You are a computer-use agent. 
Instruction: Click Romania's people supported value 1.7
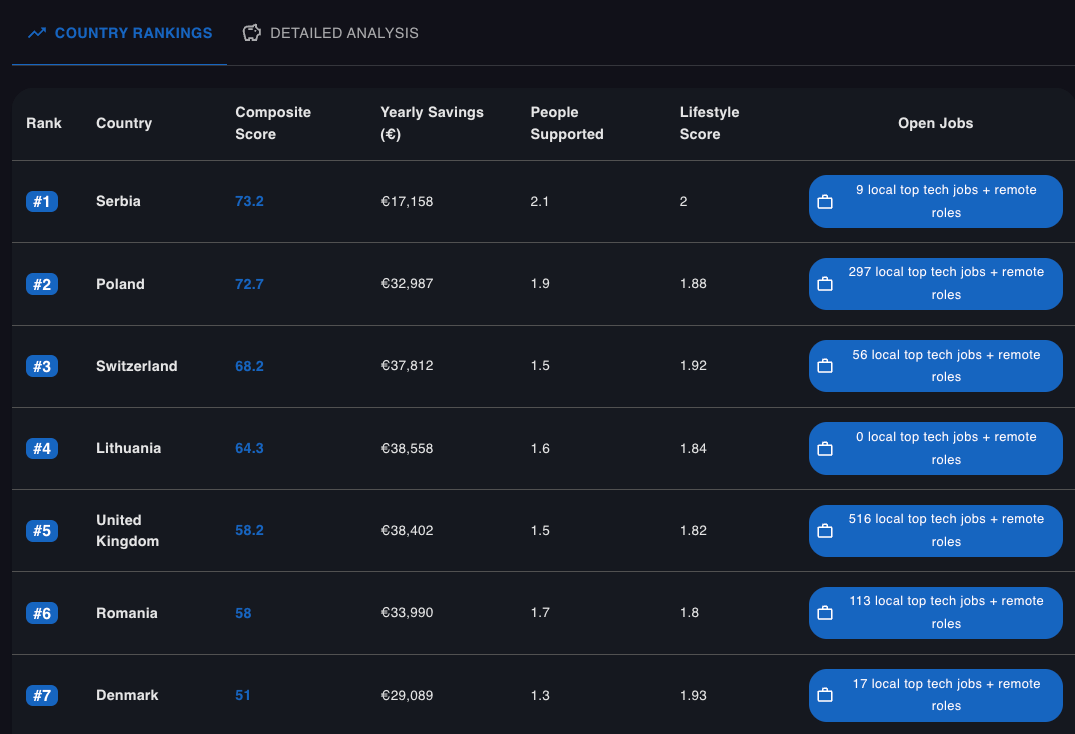tap(540, 613)
